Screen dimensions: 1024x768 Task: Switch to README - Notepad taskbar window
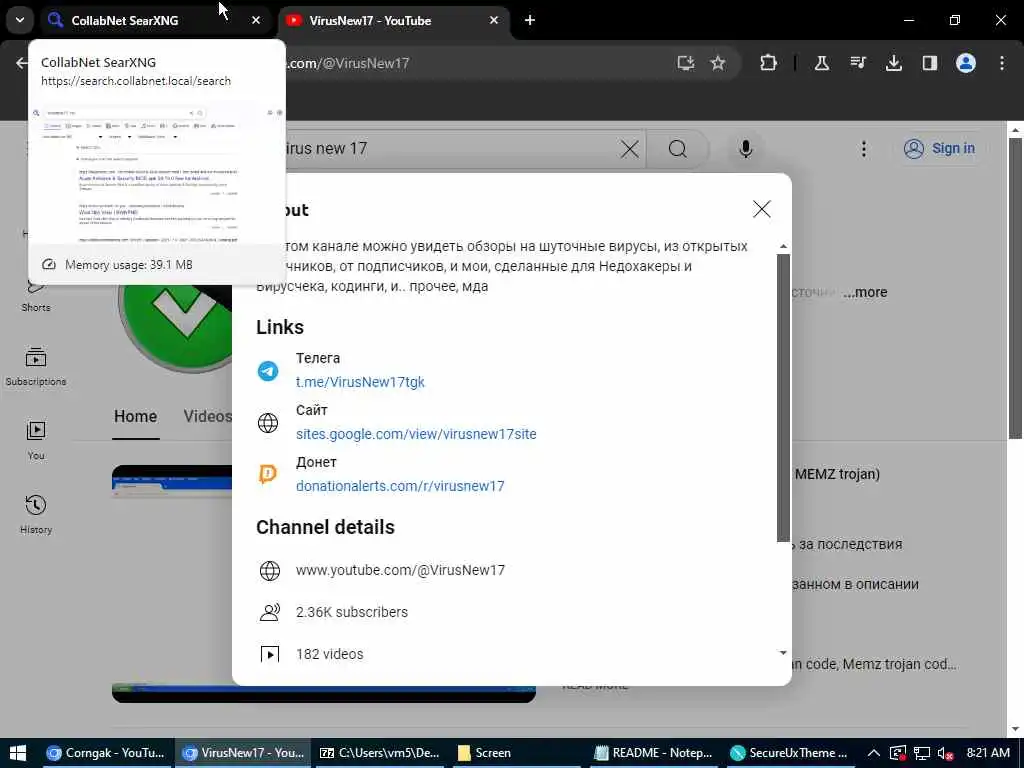653,752
